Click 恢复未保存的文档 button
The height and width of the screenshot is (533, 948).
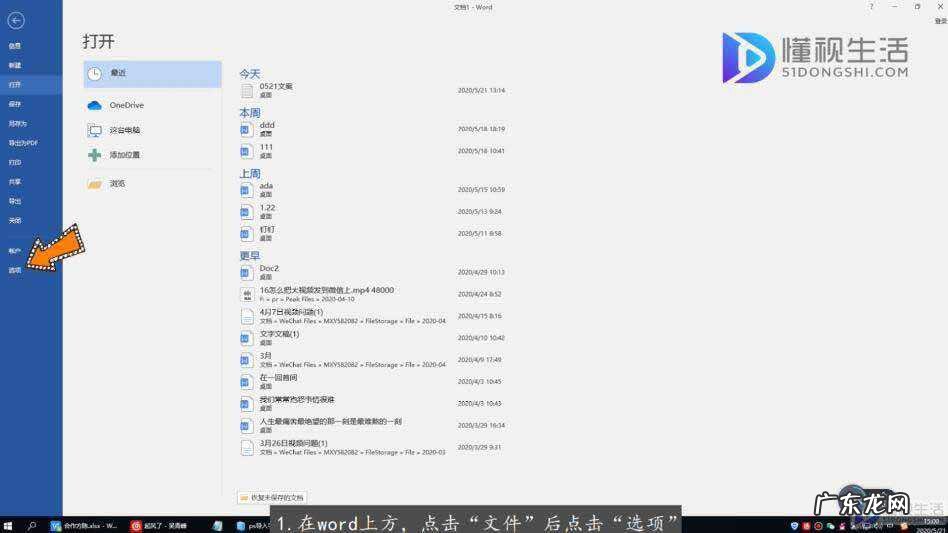(x=272, y=497)
